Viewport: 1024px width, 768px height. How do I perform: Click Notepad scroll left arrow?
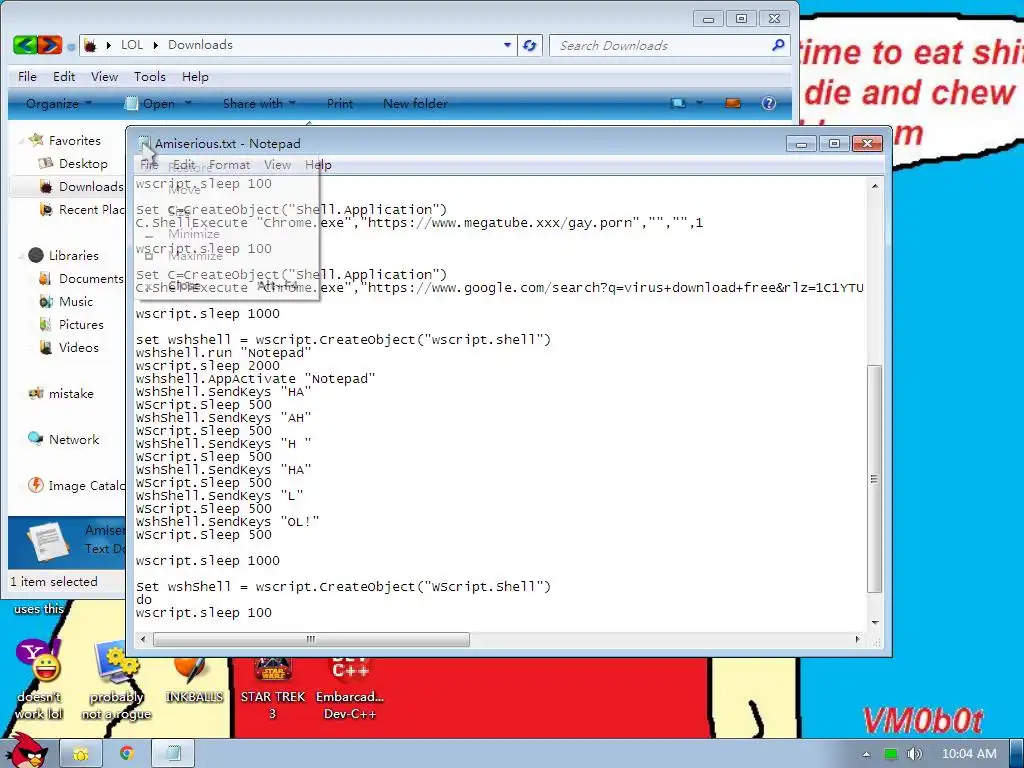(x=143, y=639)
